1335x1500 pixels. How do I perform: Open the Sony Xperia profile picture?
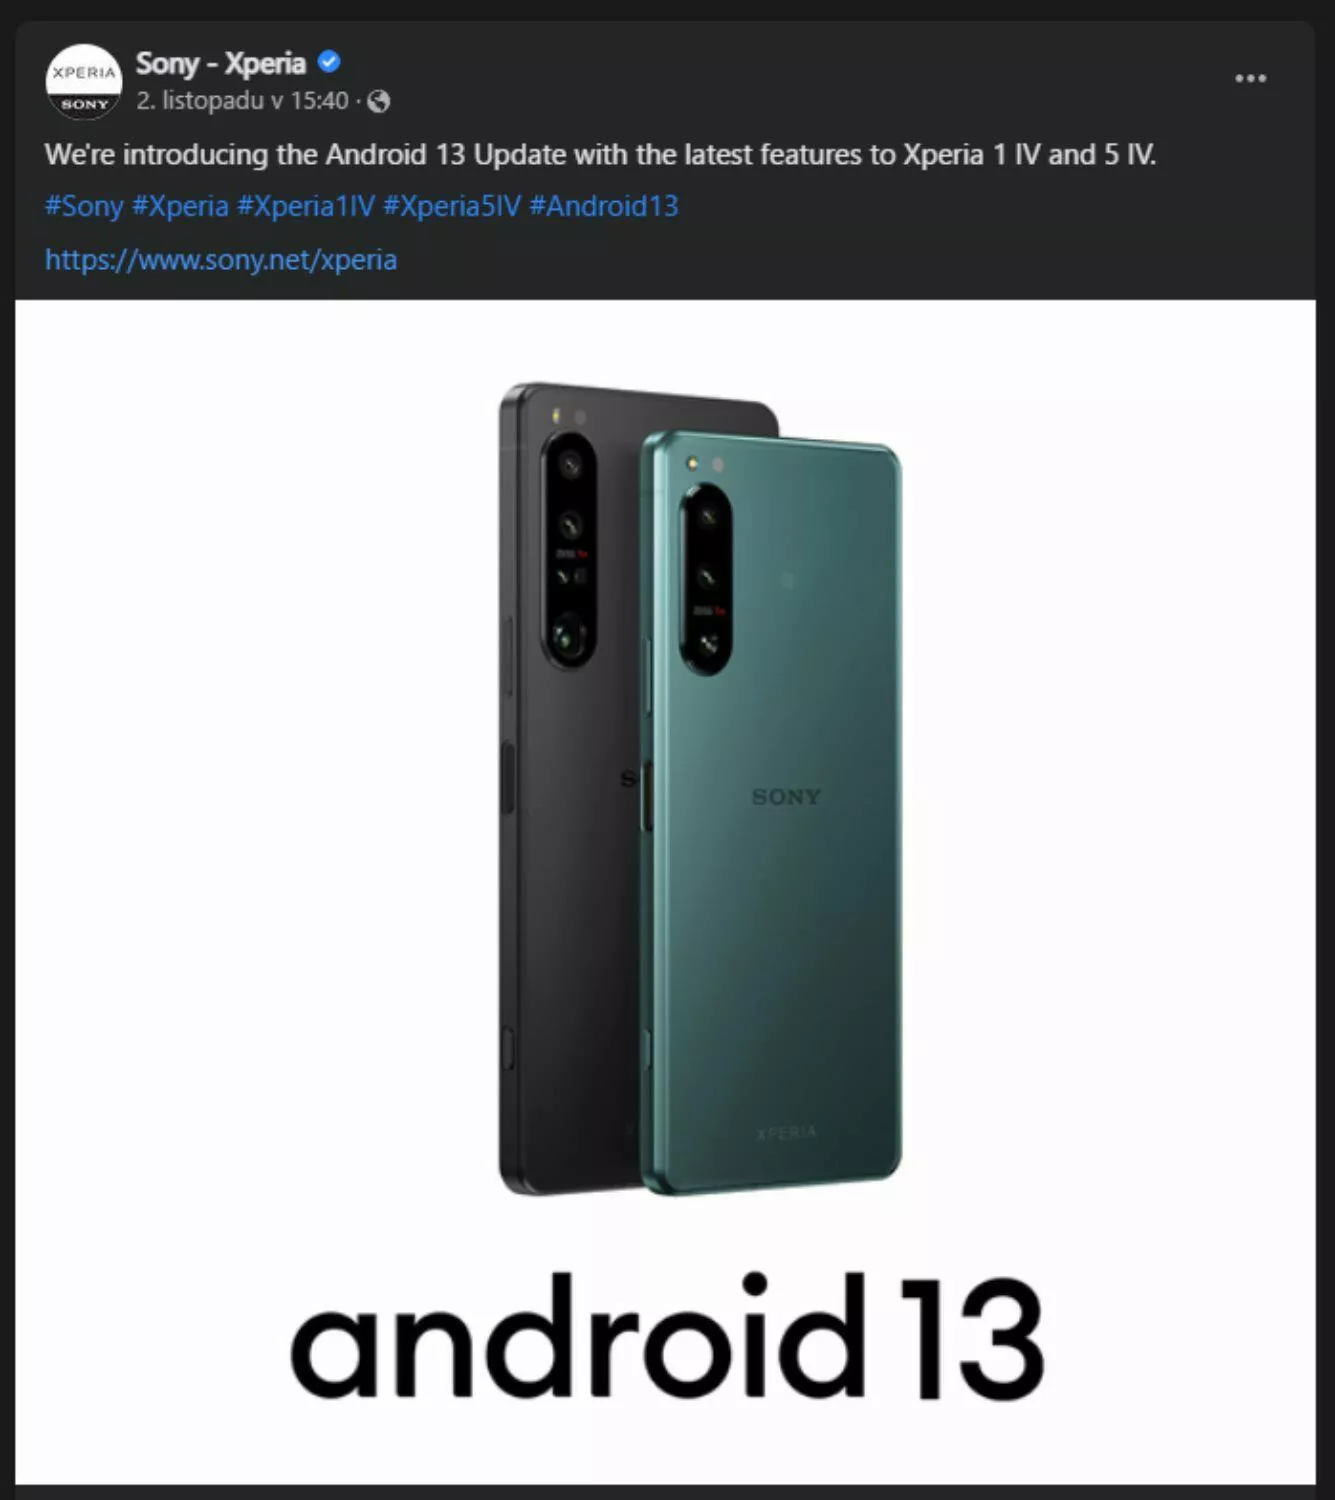click(84, 82)
